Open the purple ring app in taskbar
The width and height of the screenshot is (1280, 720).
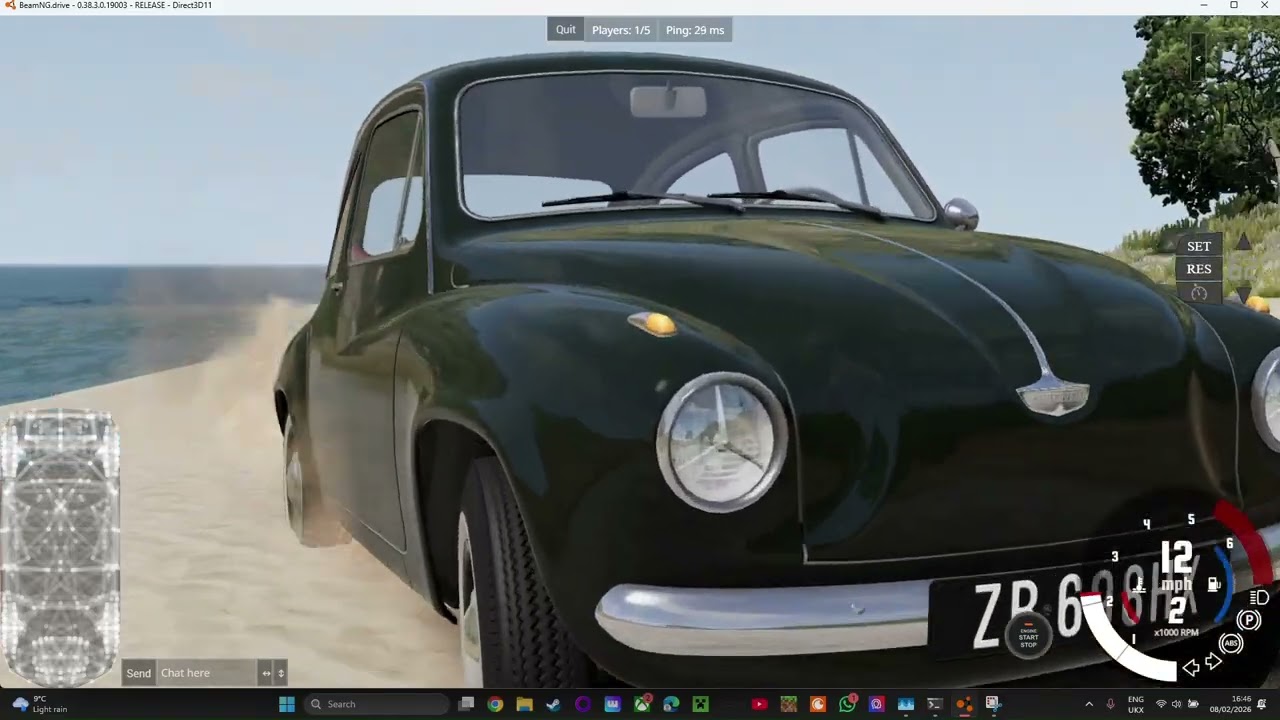pos(583,704)
